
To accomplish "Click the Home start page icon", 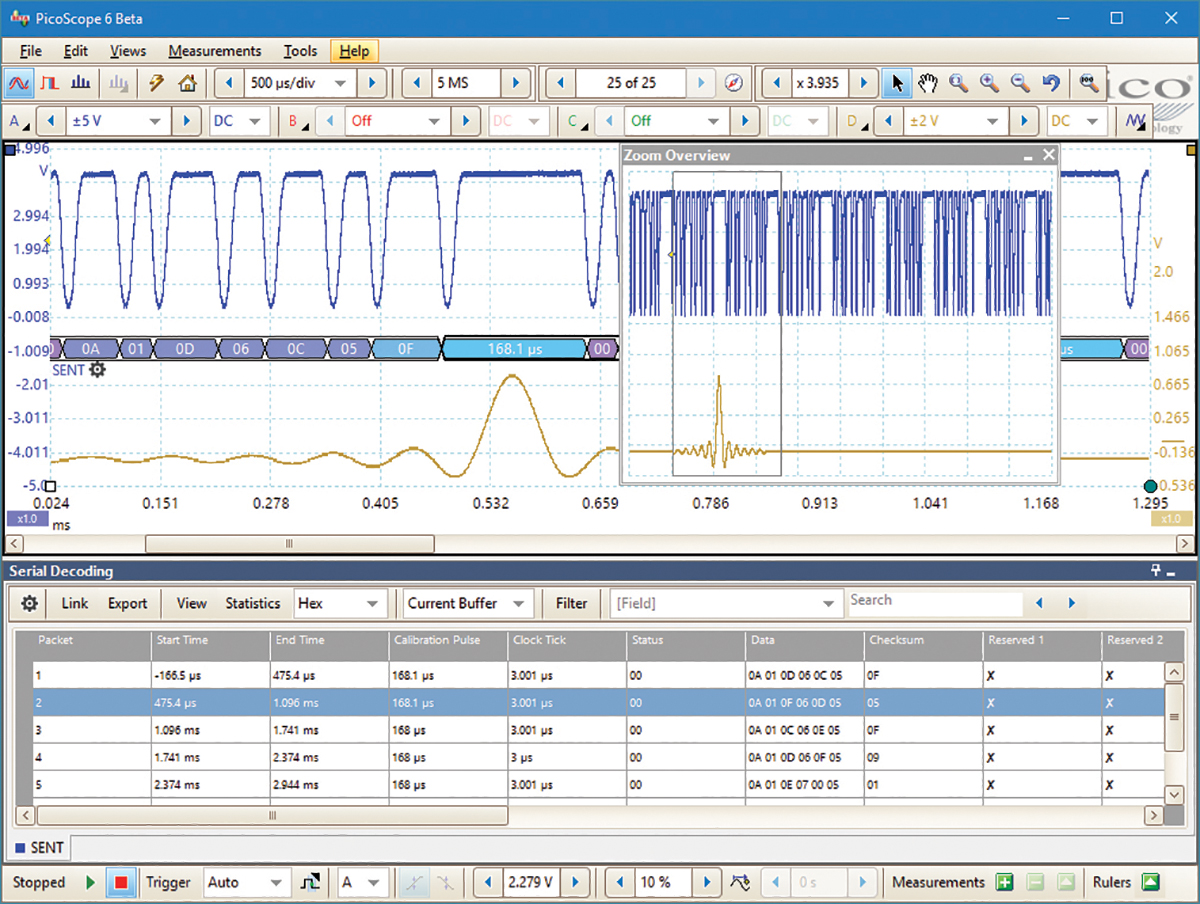I will [187, 83].
